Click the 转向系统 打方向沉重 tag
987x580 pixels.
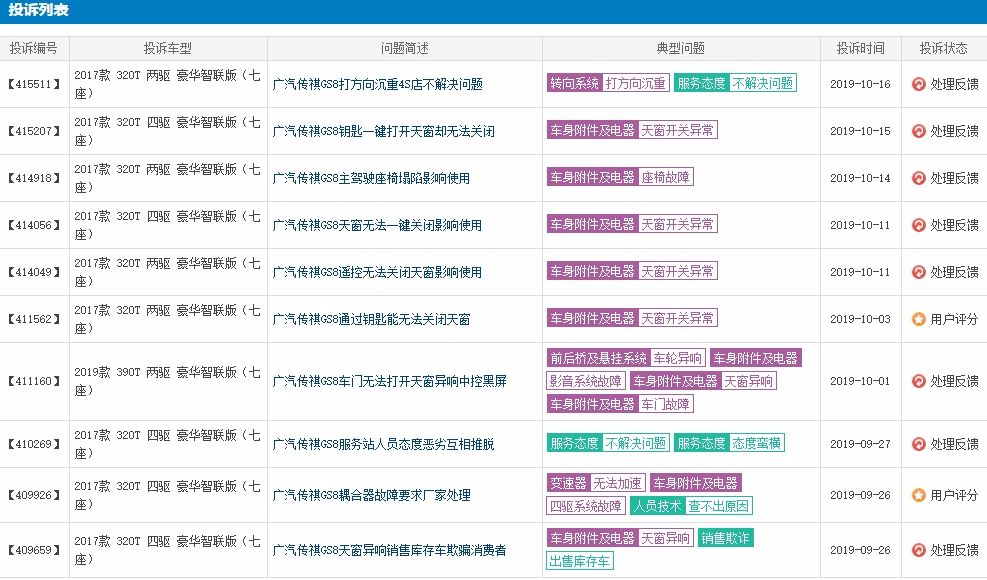[x=608, y=83]
